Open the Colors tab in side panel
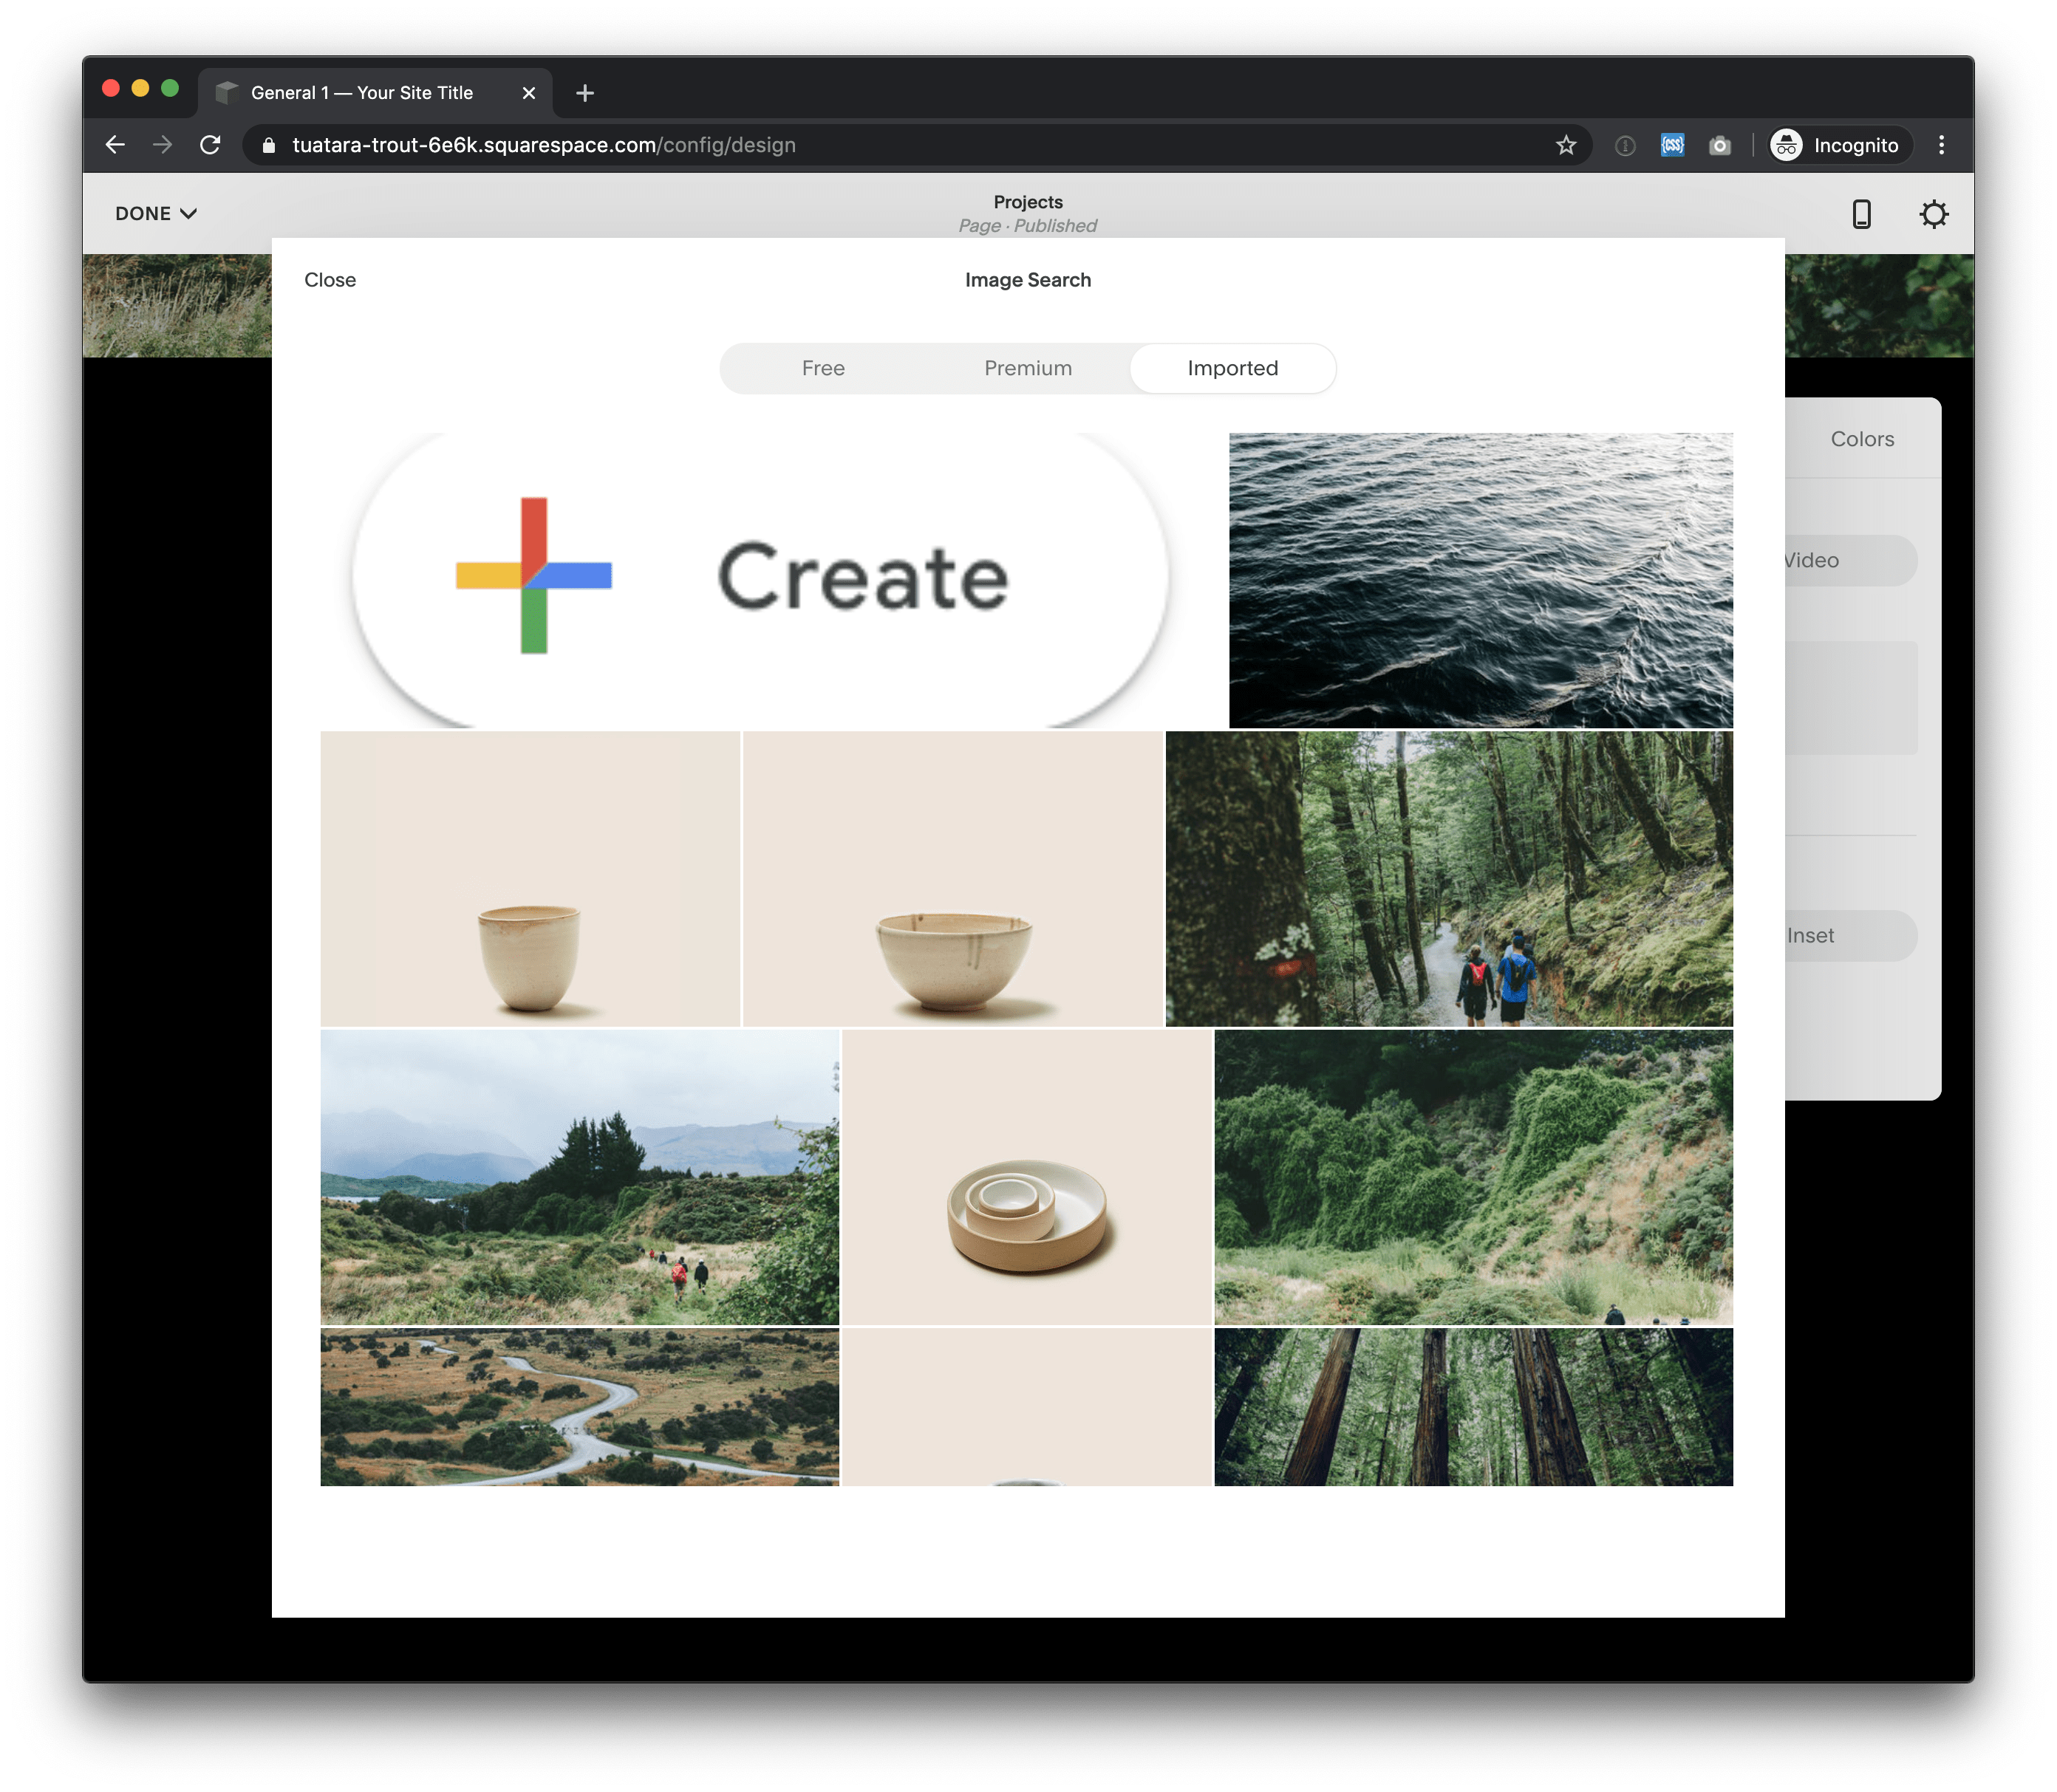Viewport: 2057px width, 1792px height. coord(1862,439)
